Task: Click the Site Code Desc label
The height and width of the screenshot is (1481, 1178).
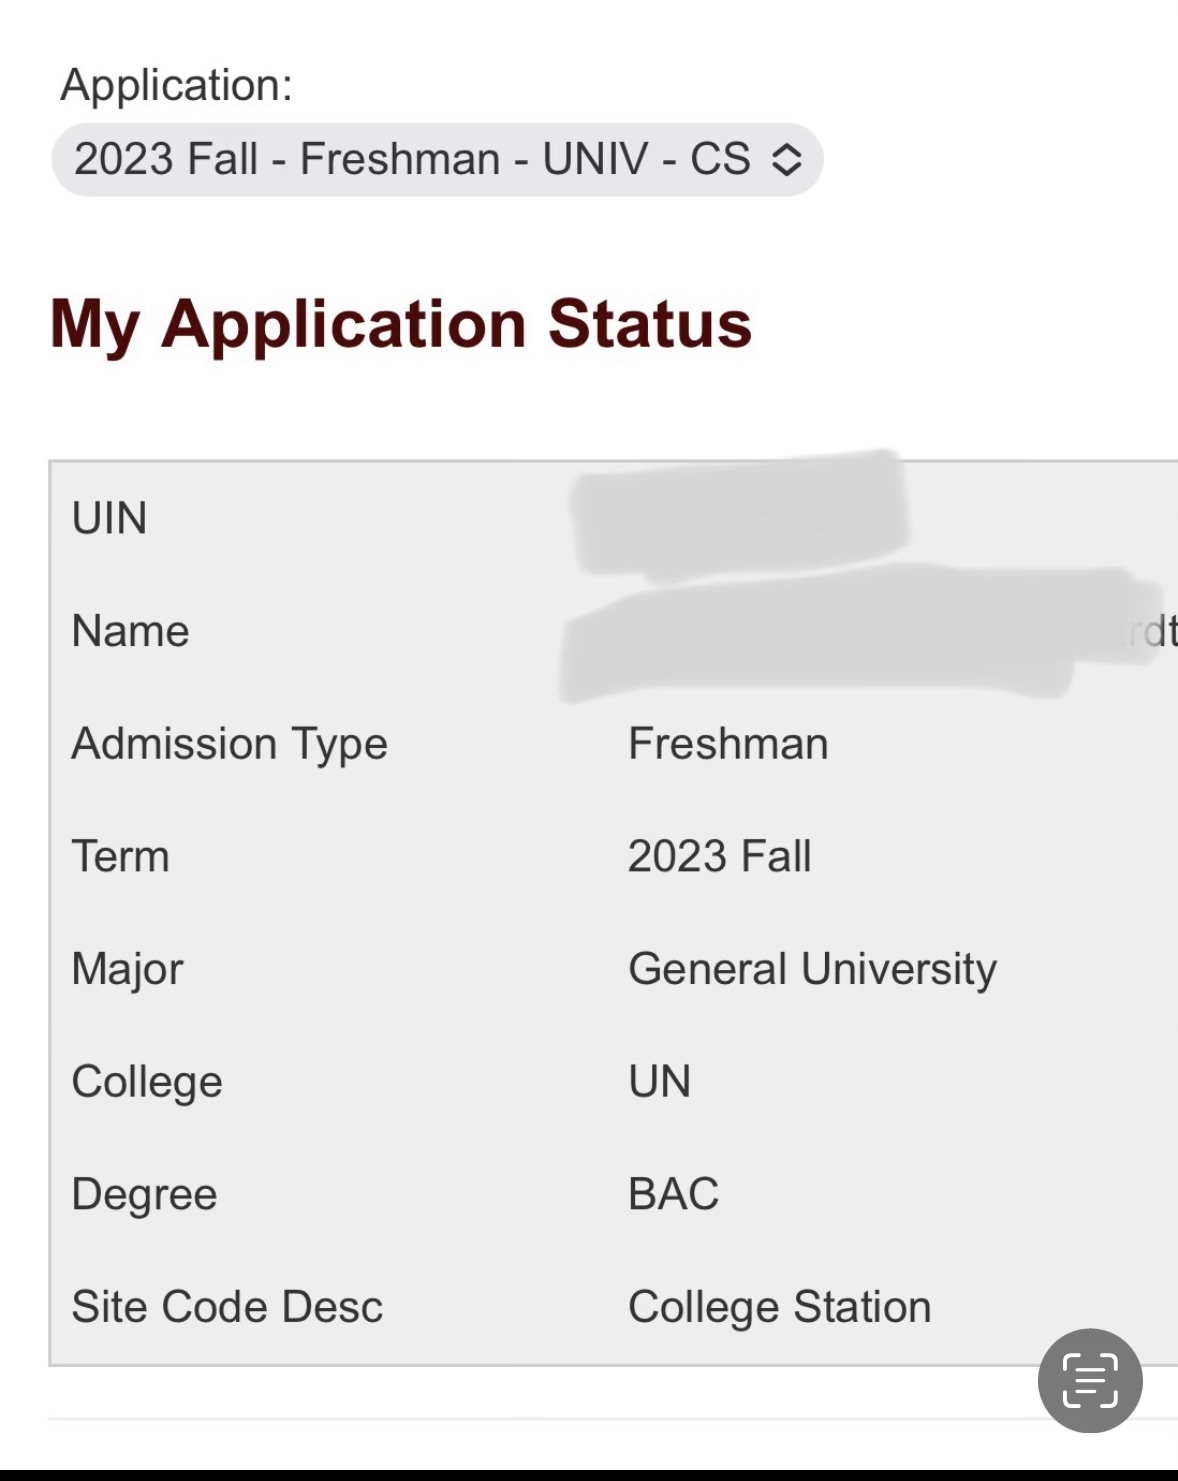Action: click(x=228, y=1307)
